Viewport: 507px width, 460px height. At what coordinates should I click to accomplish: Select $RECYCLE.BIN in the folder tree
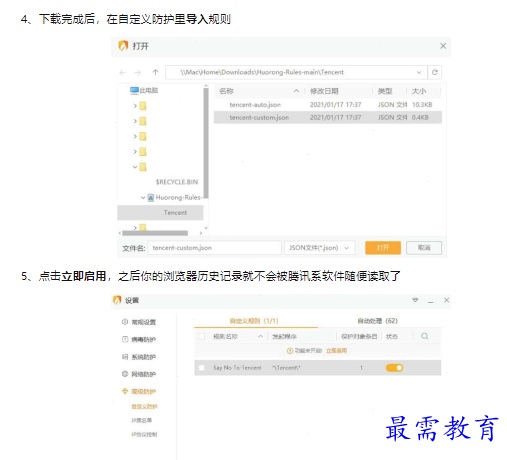coord(177,182)
